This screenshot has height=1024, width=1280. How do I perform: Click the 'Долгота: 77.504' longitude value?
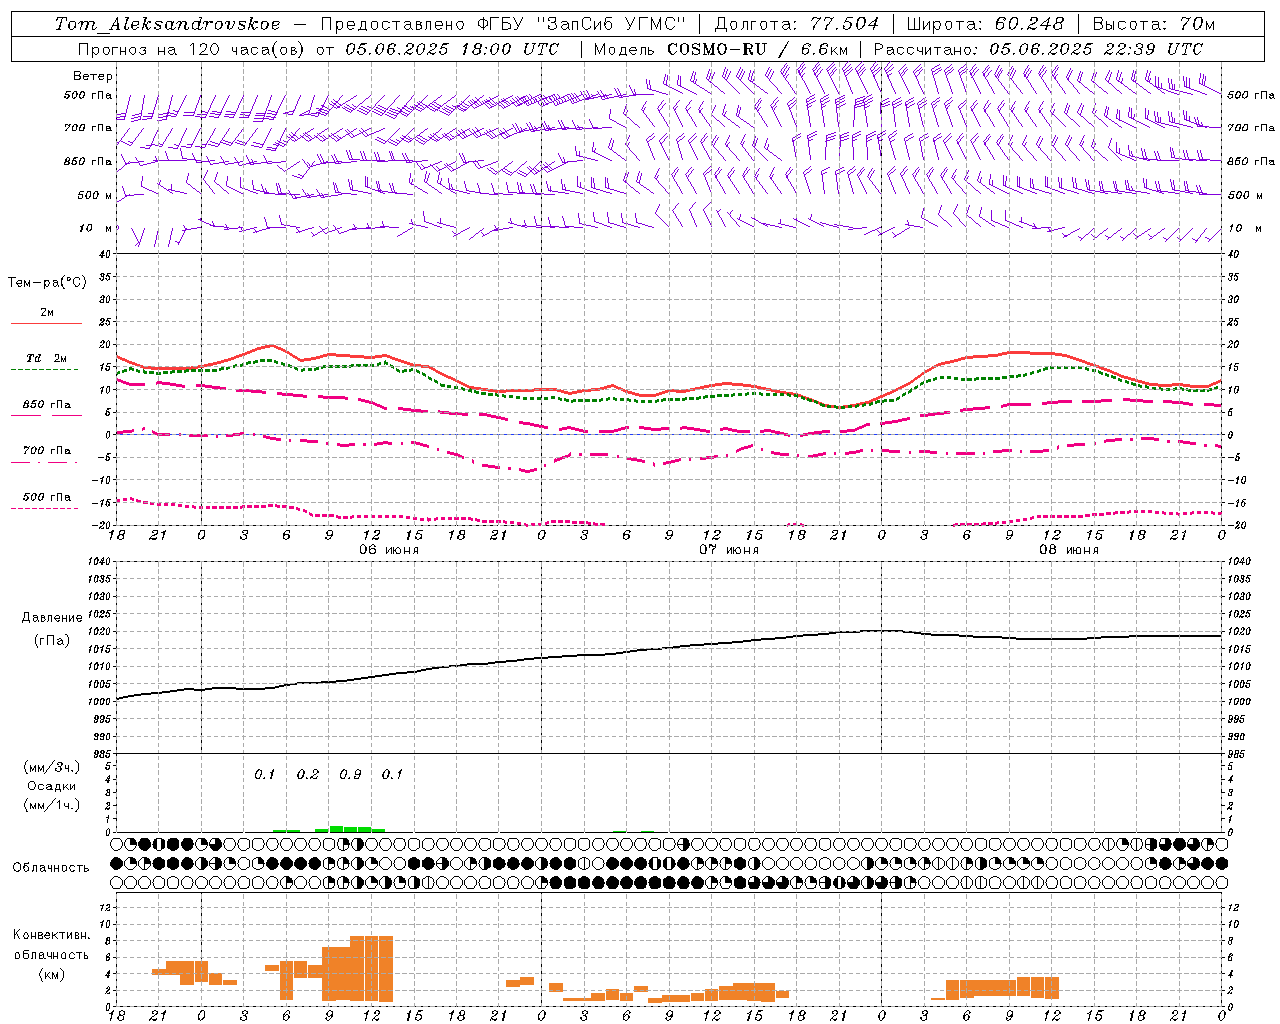[797, 24]
